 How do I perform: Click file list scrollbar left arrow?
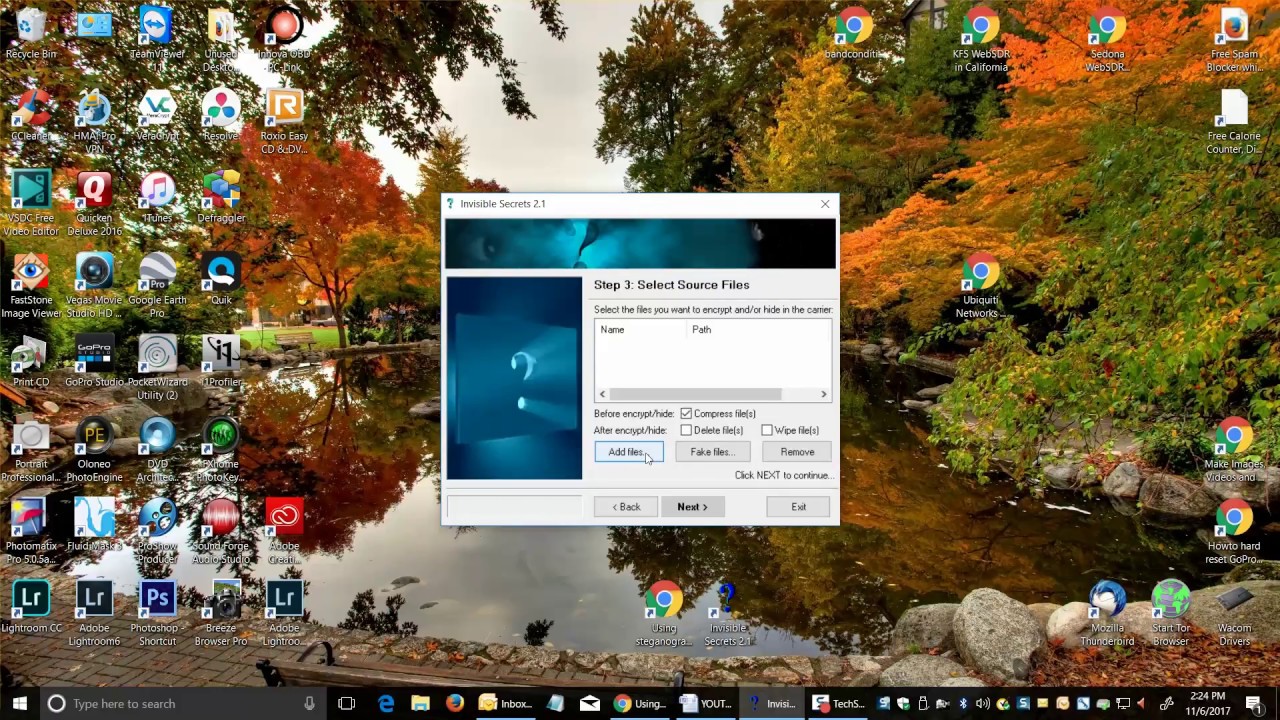point(602,394)
